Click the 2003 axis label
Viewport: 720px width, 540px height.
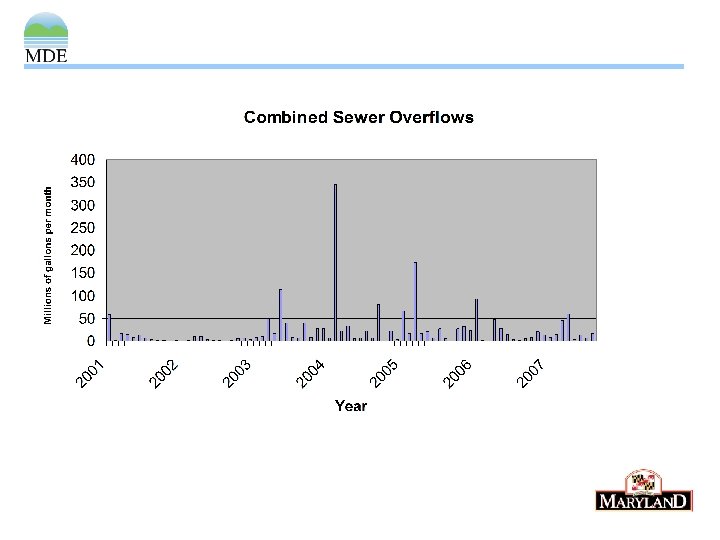237,374
